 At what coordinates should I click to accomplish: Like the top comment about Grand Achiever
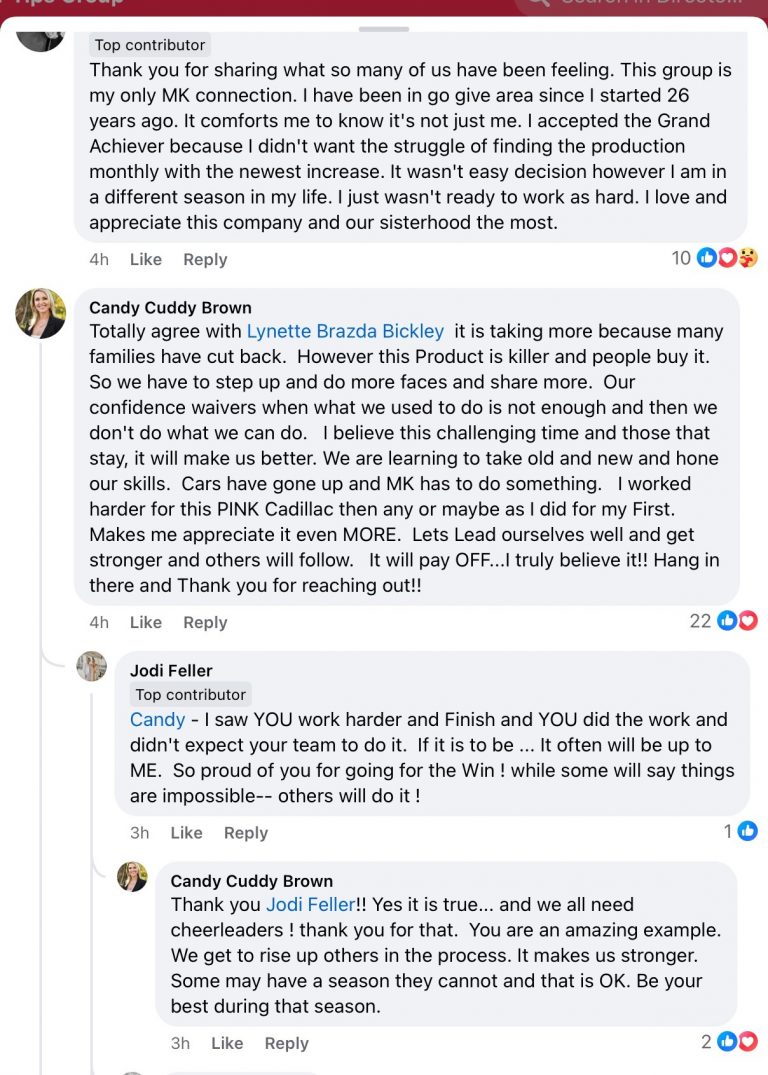[x=145, y=259]
